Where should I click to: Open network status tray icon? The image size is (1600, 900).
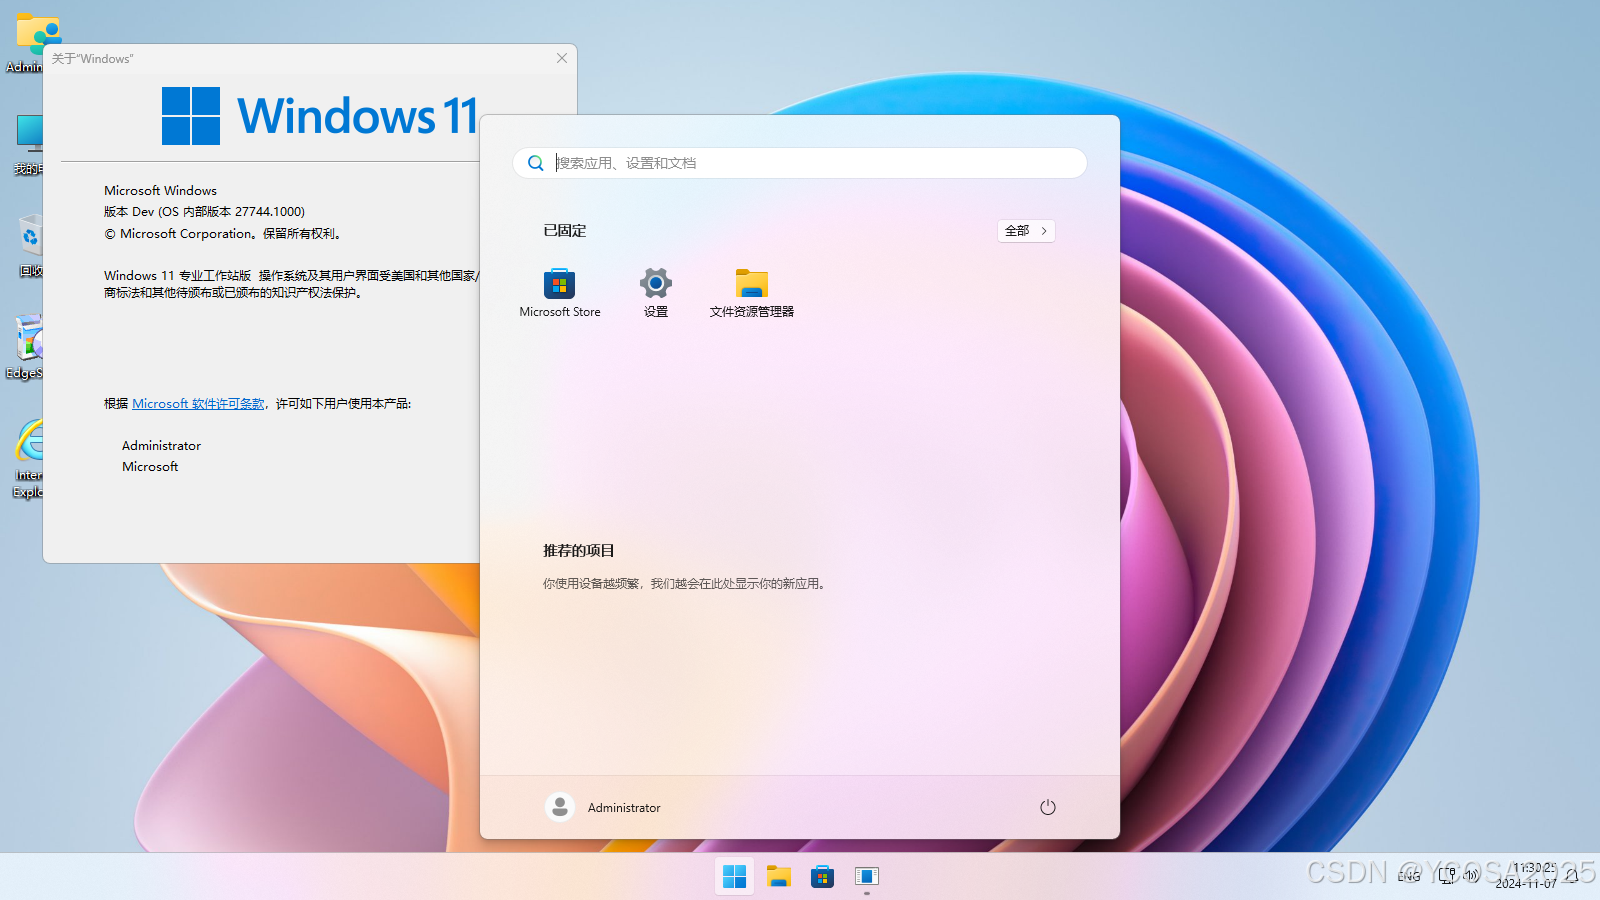tap(1448, 876)
